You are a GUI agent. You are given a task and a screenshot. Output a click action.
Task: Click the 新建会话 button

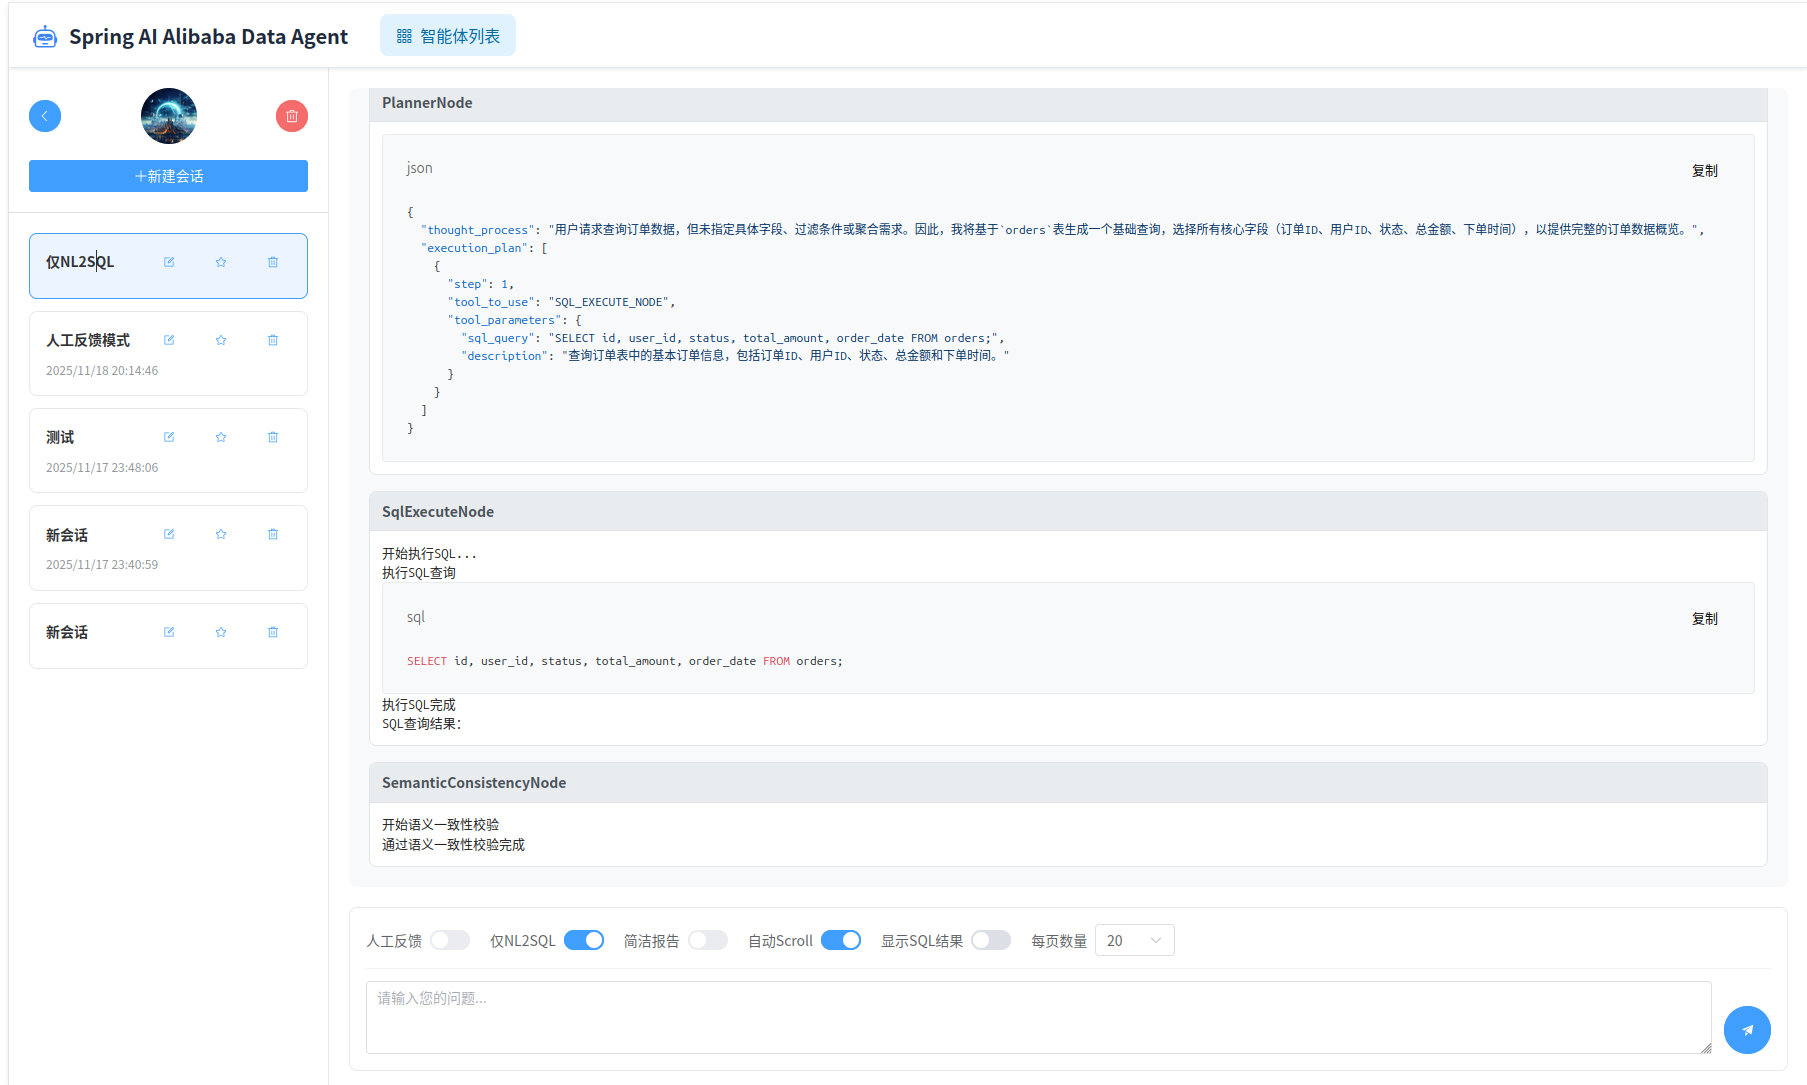(x=168, y=176)
